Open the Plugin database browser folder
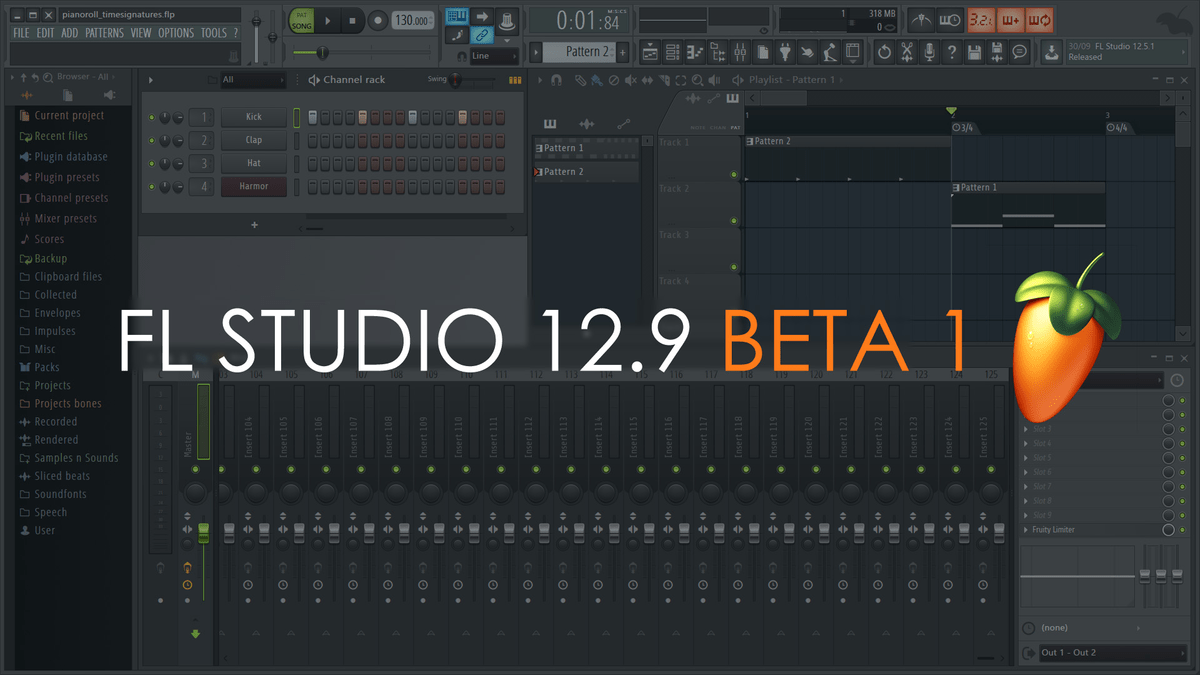This screenshot has width=1200, height=675. pyautogui.click(x=70, y=157)
